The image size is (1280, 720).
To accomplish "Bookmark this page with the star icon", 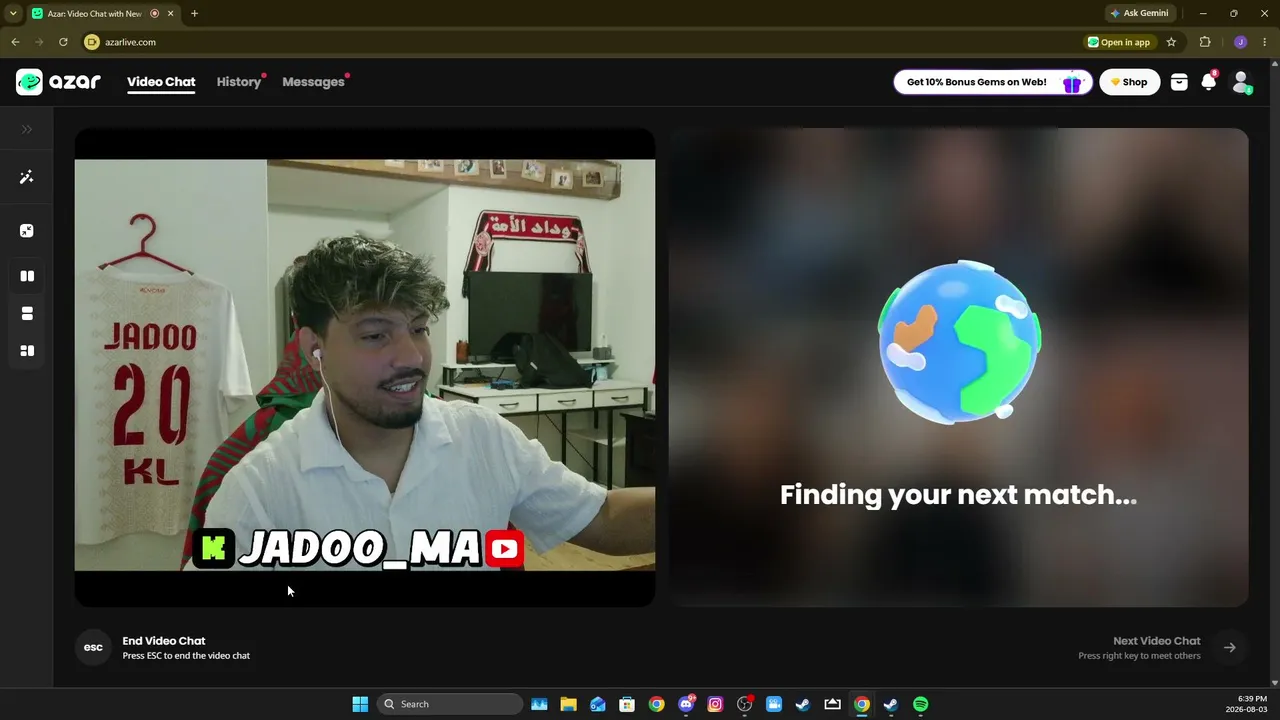I will pos(1171,42).
